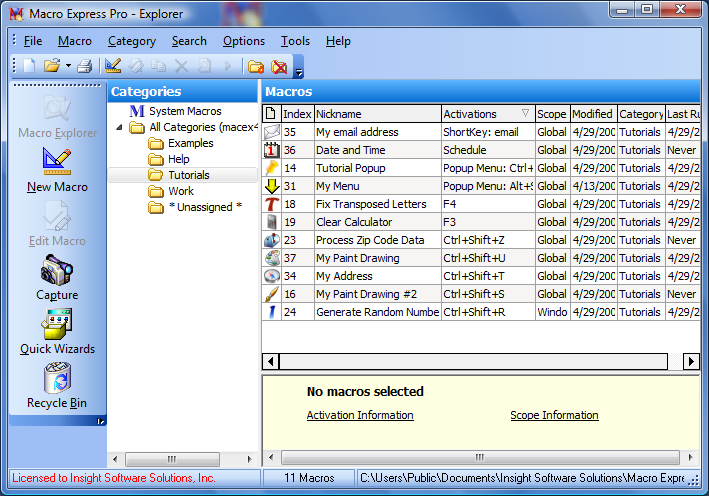709x496 pixels.
Task: Open the toolbar options overflow arrow
Action: click(298, 72)
